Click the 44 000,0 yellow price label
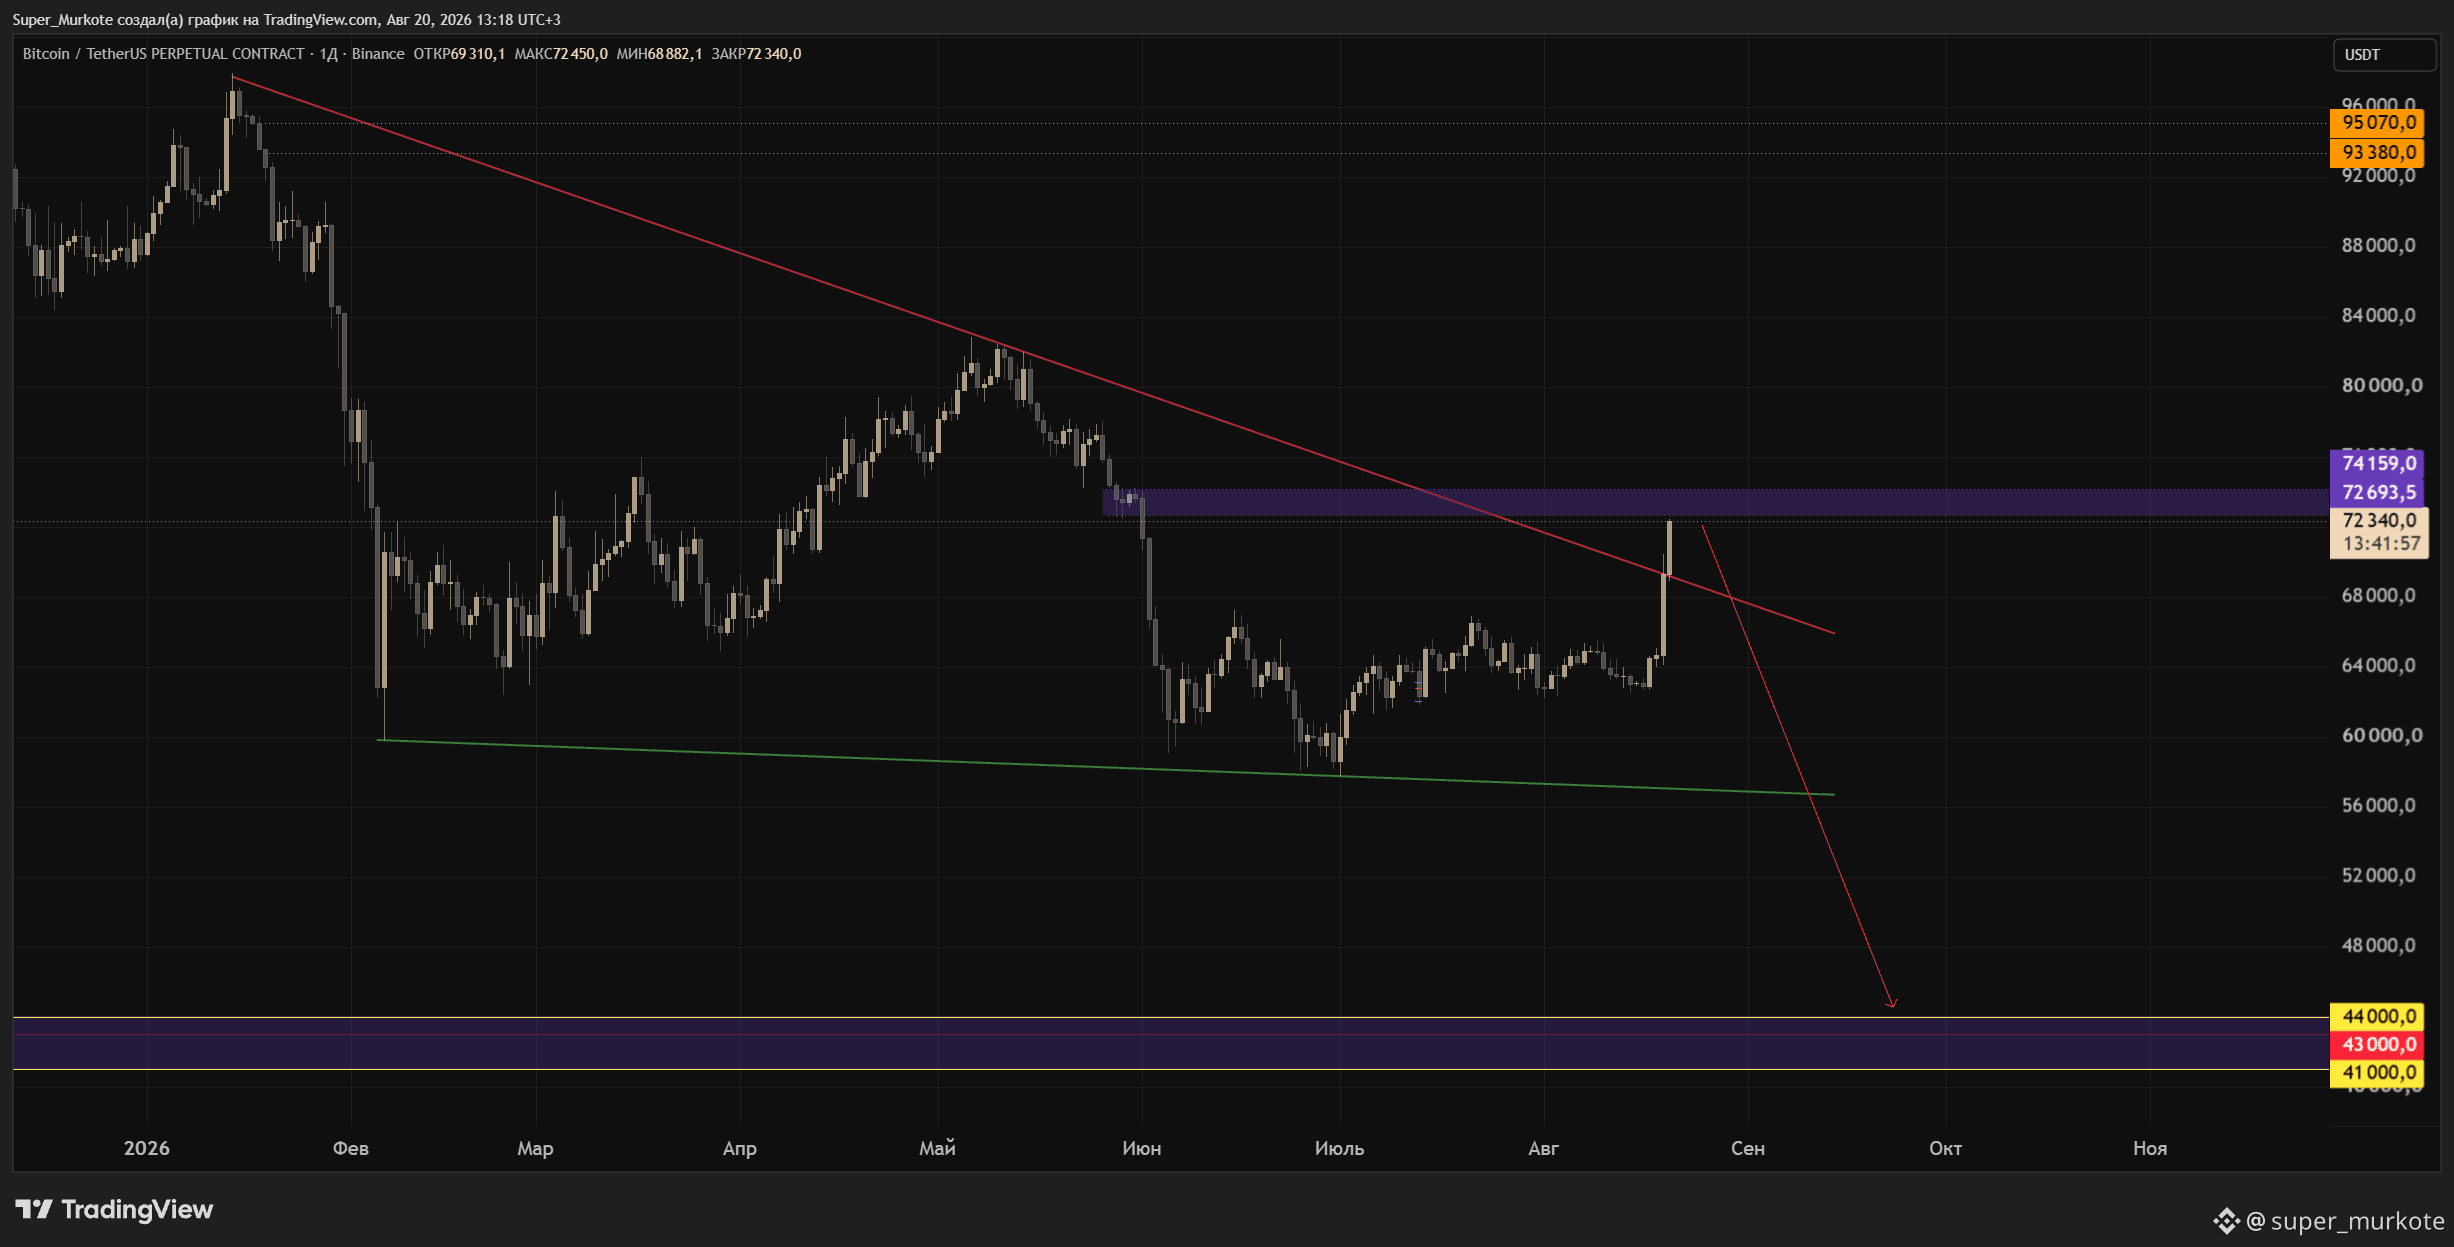This screenshot has width=2454, height=1247. 2377,1016
